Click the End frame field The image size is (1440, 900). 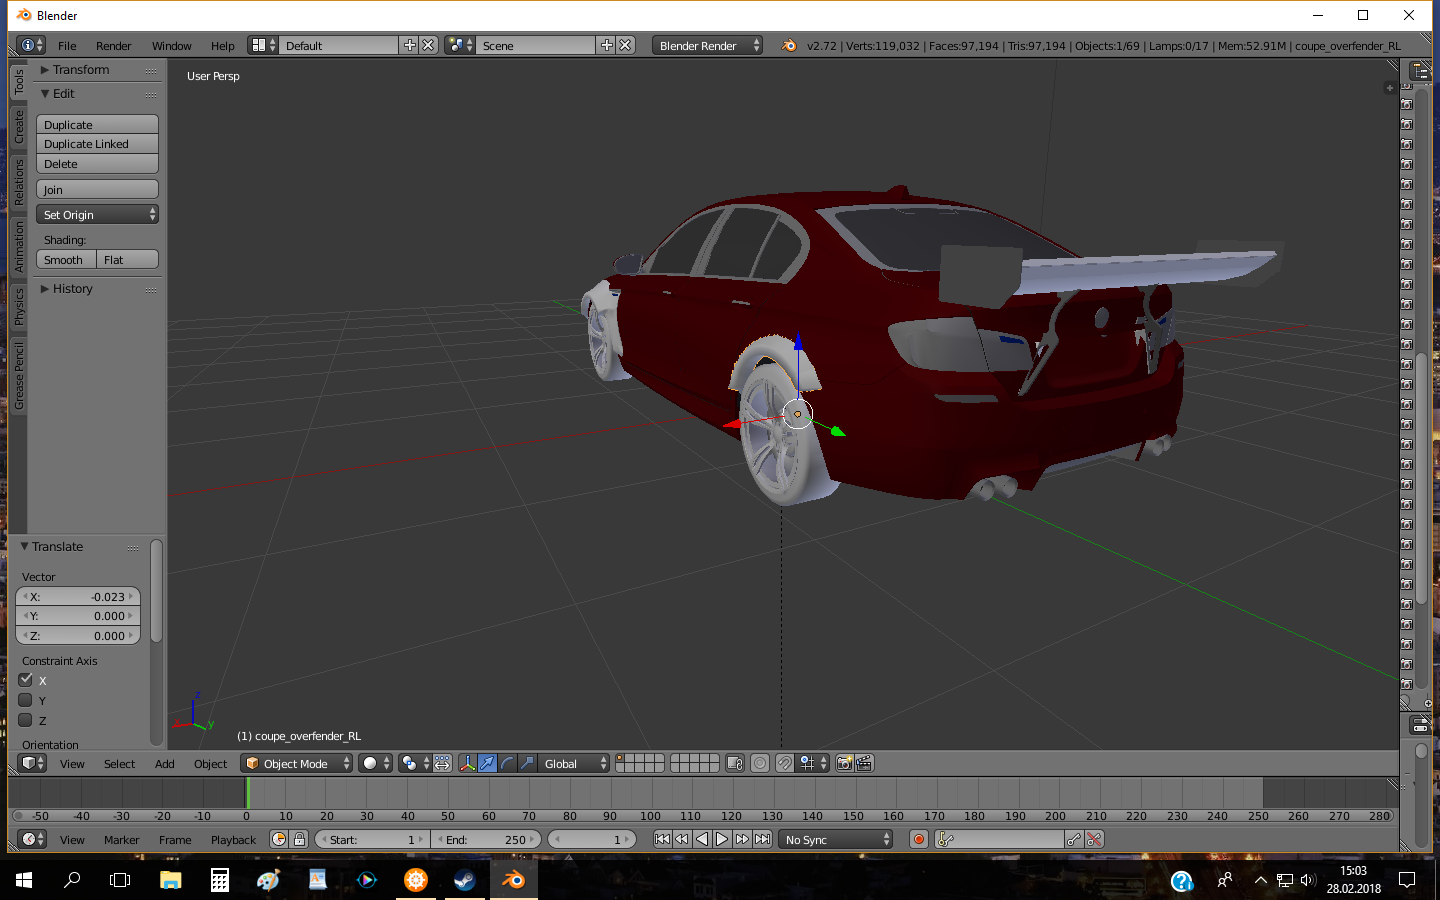487,839
